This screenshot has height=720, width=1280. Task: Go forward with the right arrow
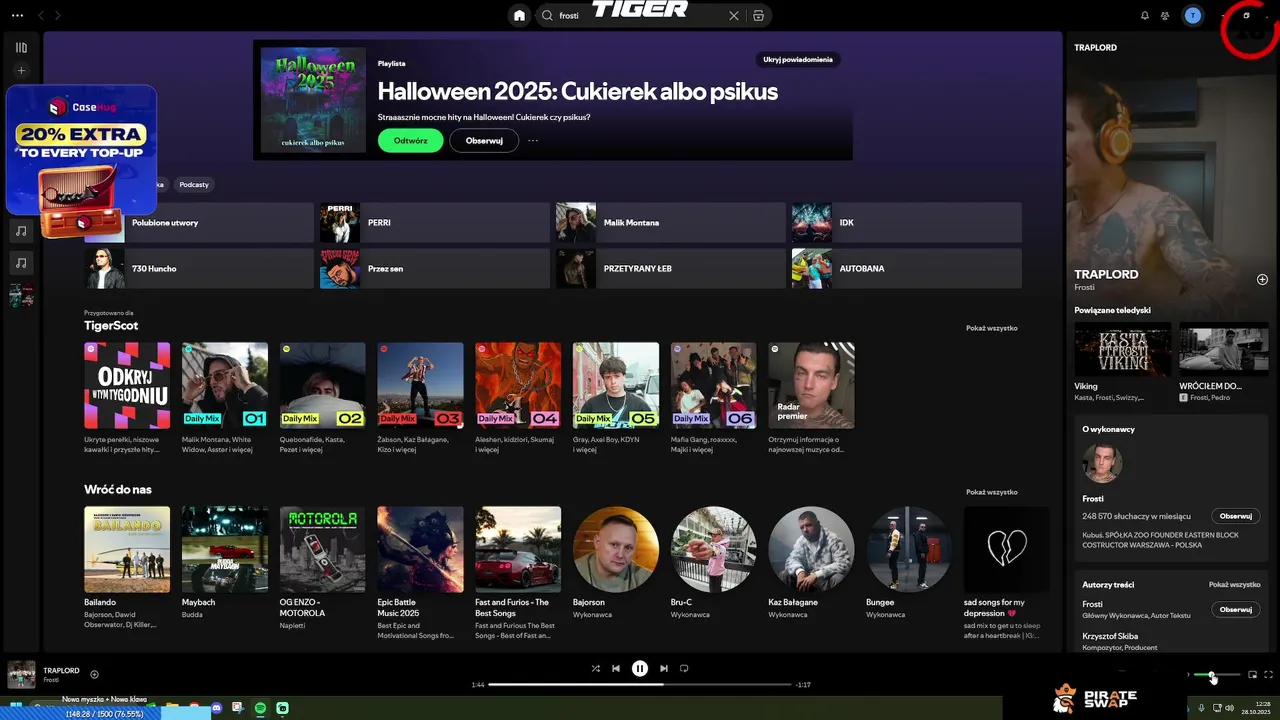click(58, 16)
